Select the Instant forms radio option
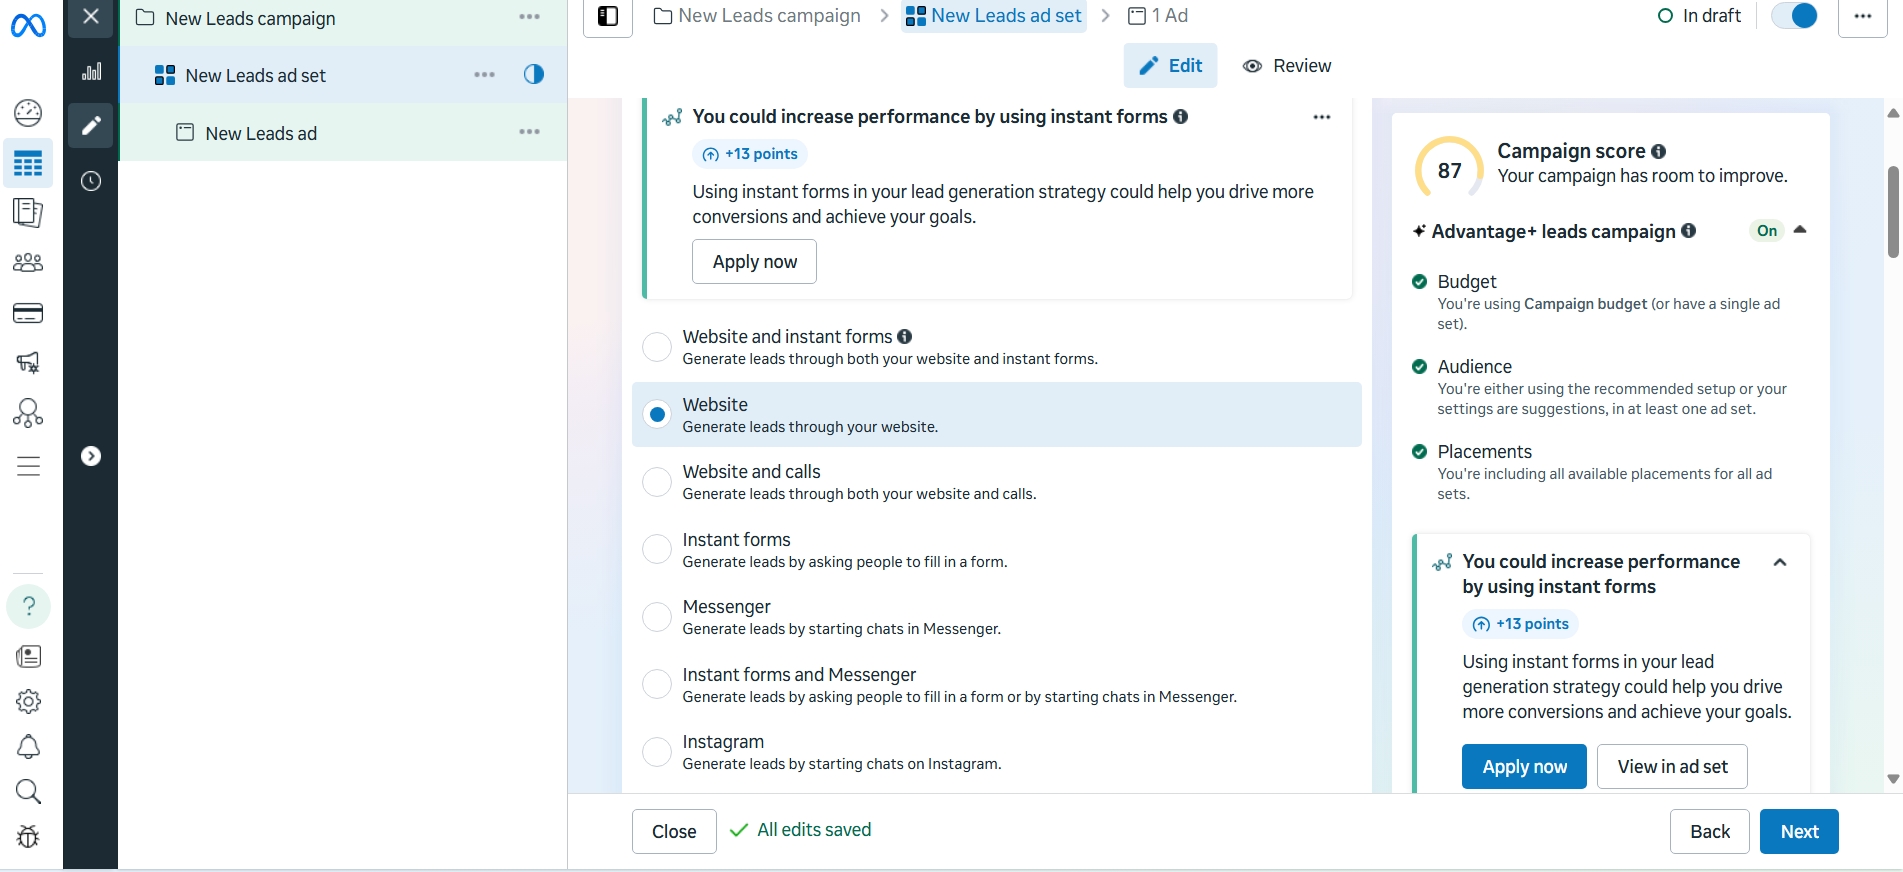 [657, 549]
